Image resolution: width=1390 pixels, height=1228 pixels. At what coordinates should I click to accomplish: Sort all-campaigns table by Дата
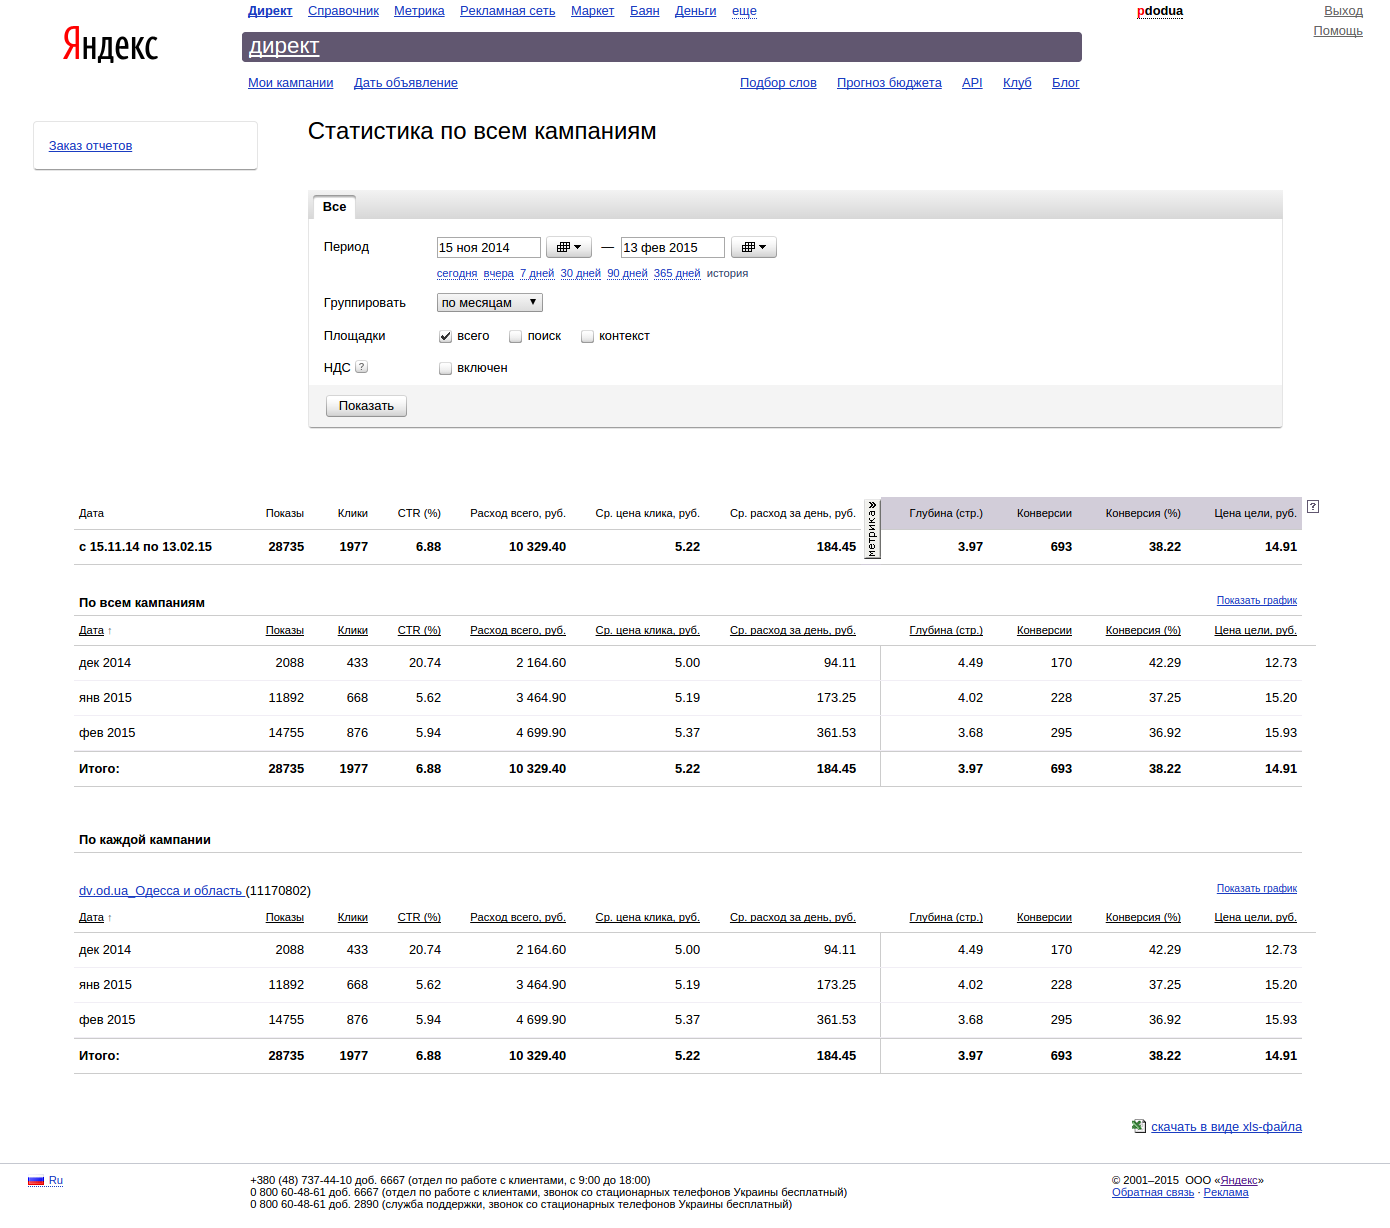click(91, 631)
